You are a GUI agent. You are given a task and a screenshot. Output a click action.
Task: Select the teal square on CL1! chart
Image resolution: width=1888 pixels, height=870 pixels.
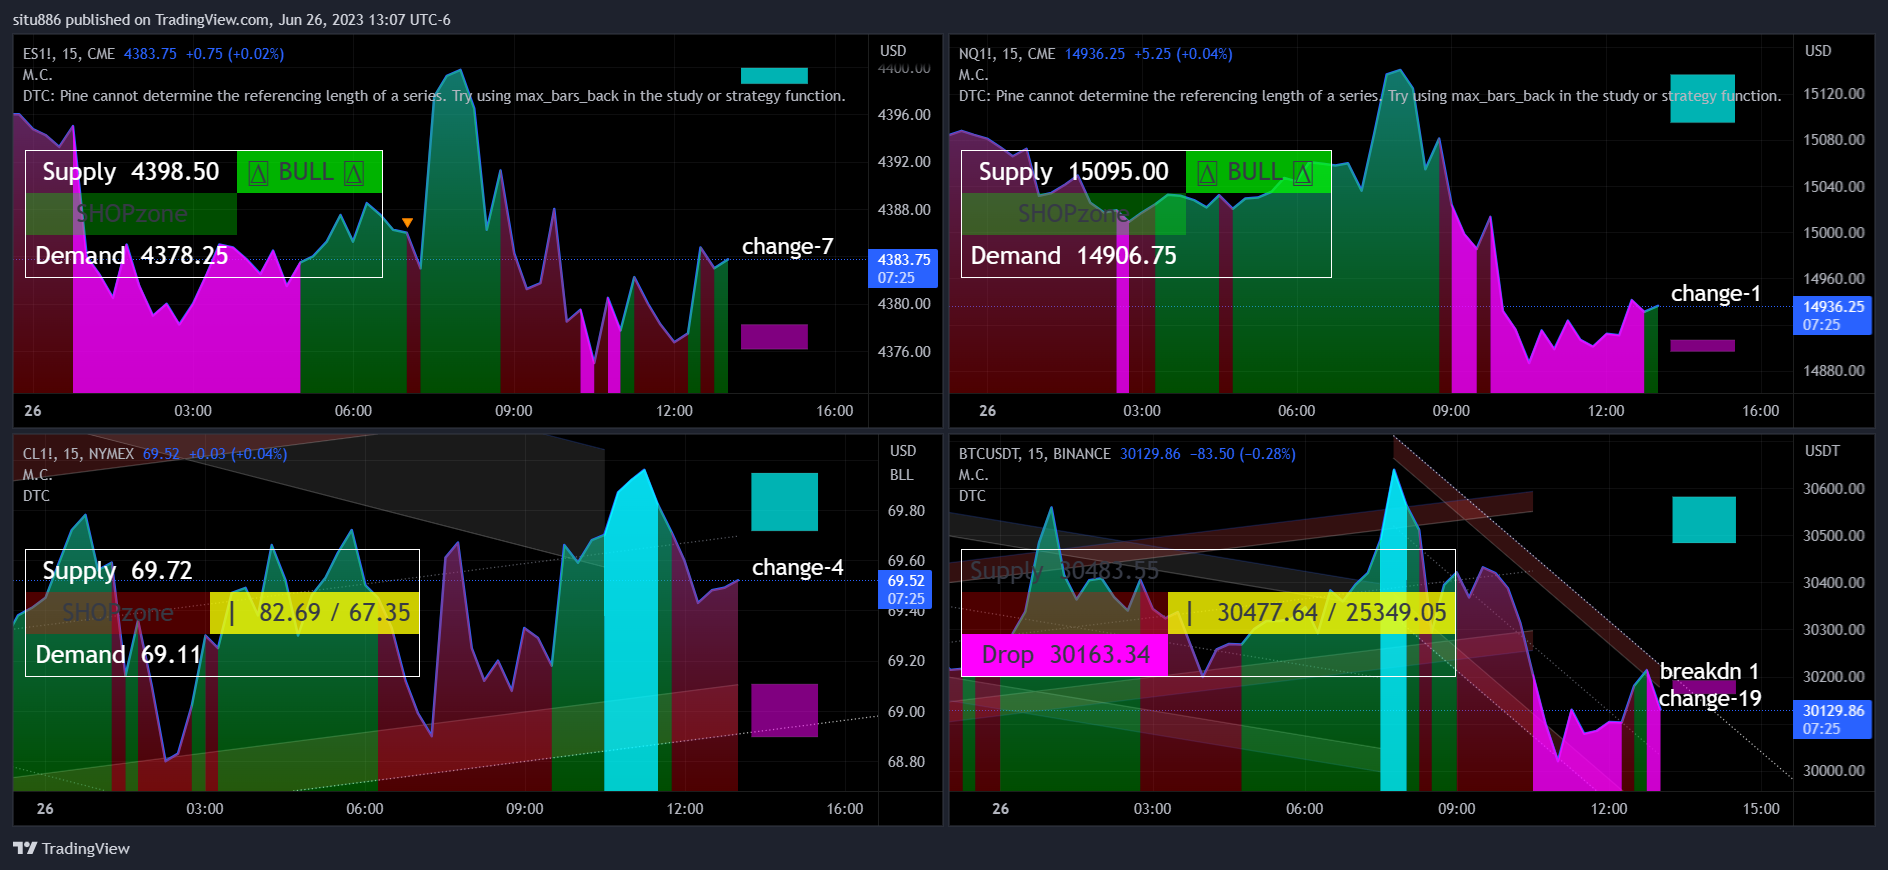[x=784, y=502]
